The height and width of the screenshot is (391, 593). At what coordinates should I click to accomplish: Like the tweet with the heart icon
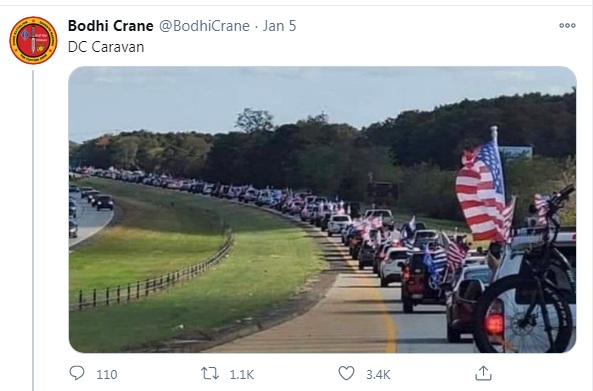346,373
